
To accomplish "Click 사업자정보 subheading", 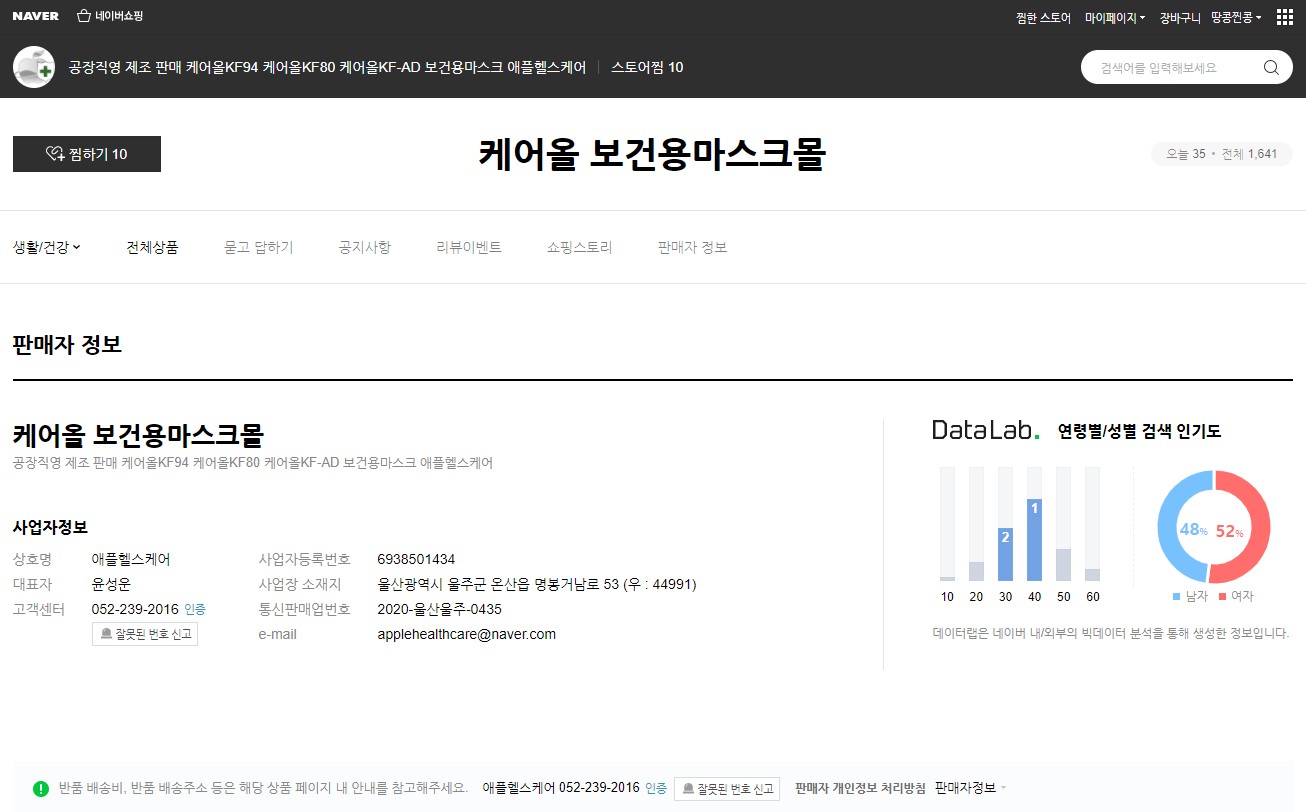I will tap(50, 527).
